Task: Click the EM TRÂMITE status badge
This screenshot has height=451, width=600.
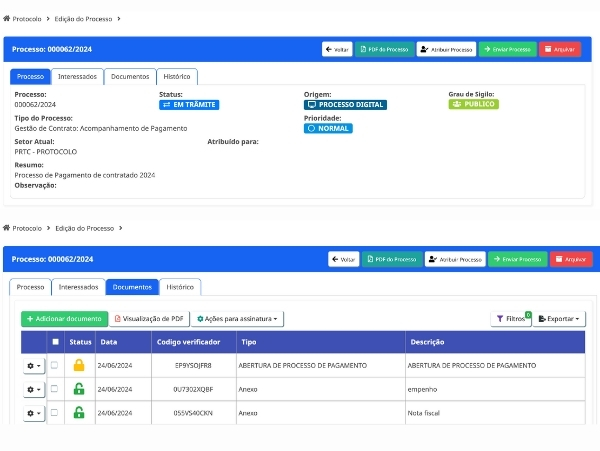Action: pyautogui.click(x=188, y=104)
